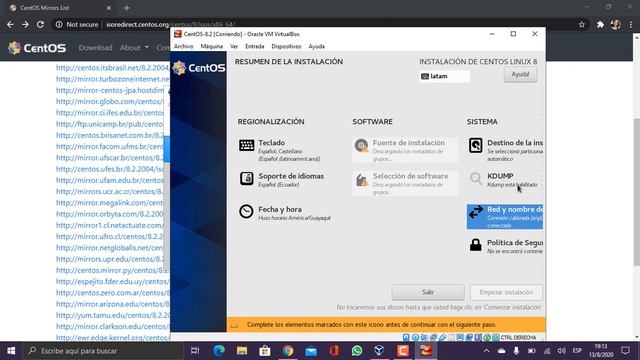640x360 pixels.
Task: Open Red y nombre network settings
Action: pyautogui.click(x=504, y=217)
